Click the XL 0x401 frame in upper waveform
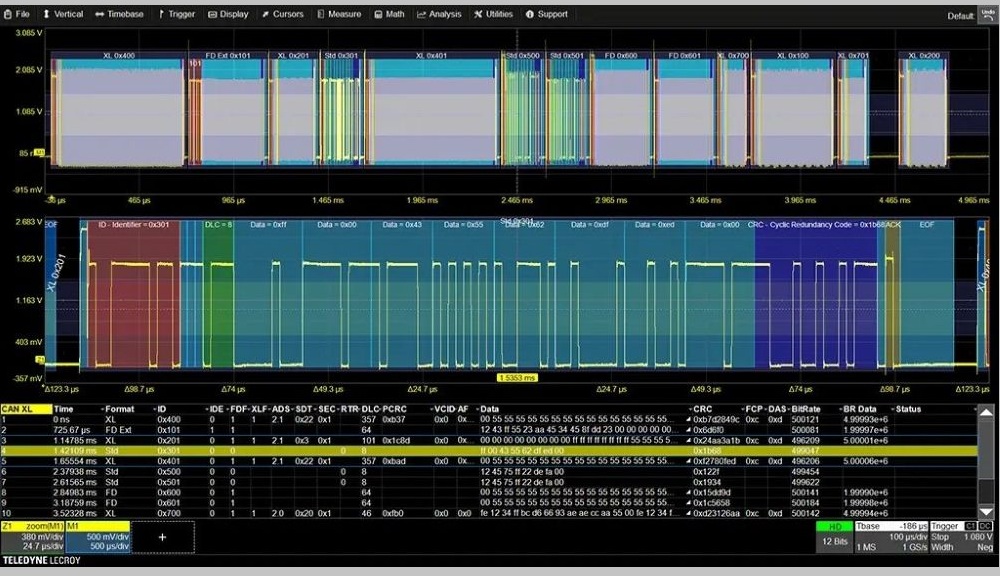Image resolution: width=1000 pixels, height=576 pixels. [x=434, y=110]
